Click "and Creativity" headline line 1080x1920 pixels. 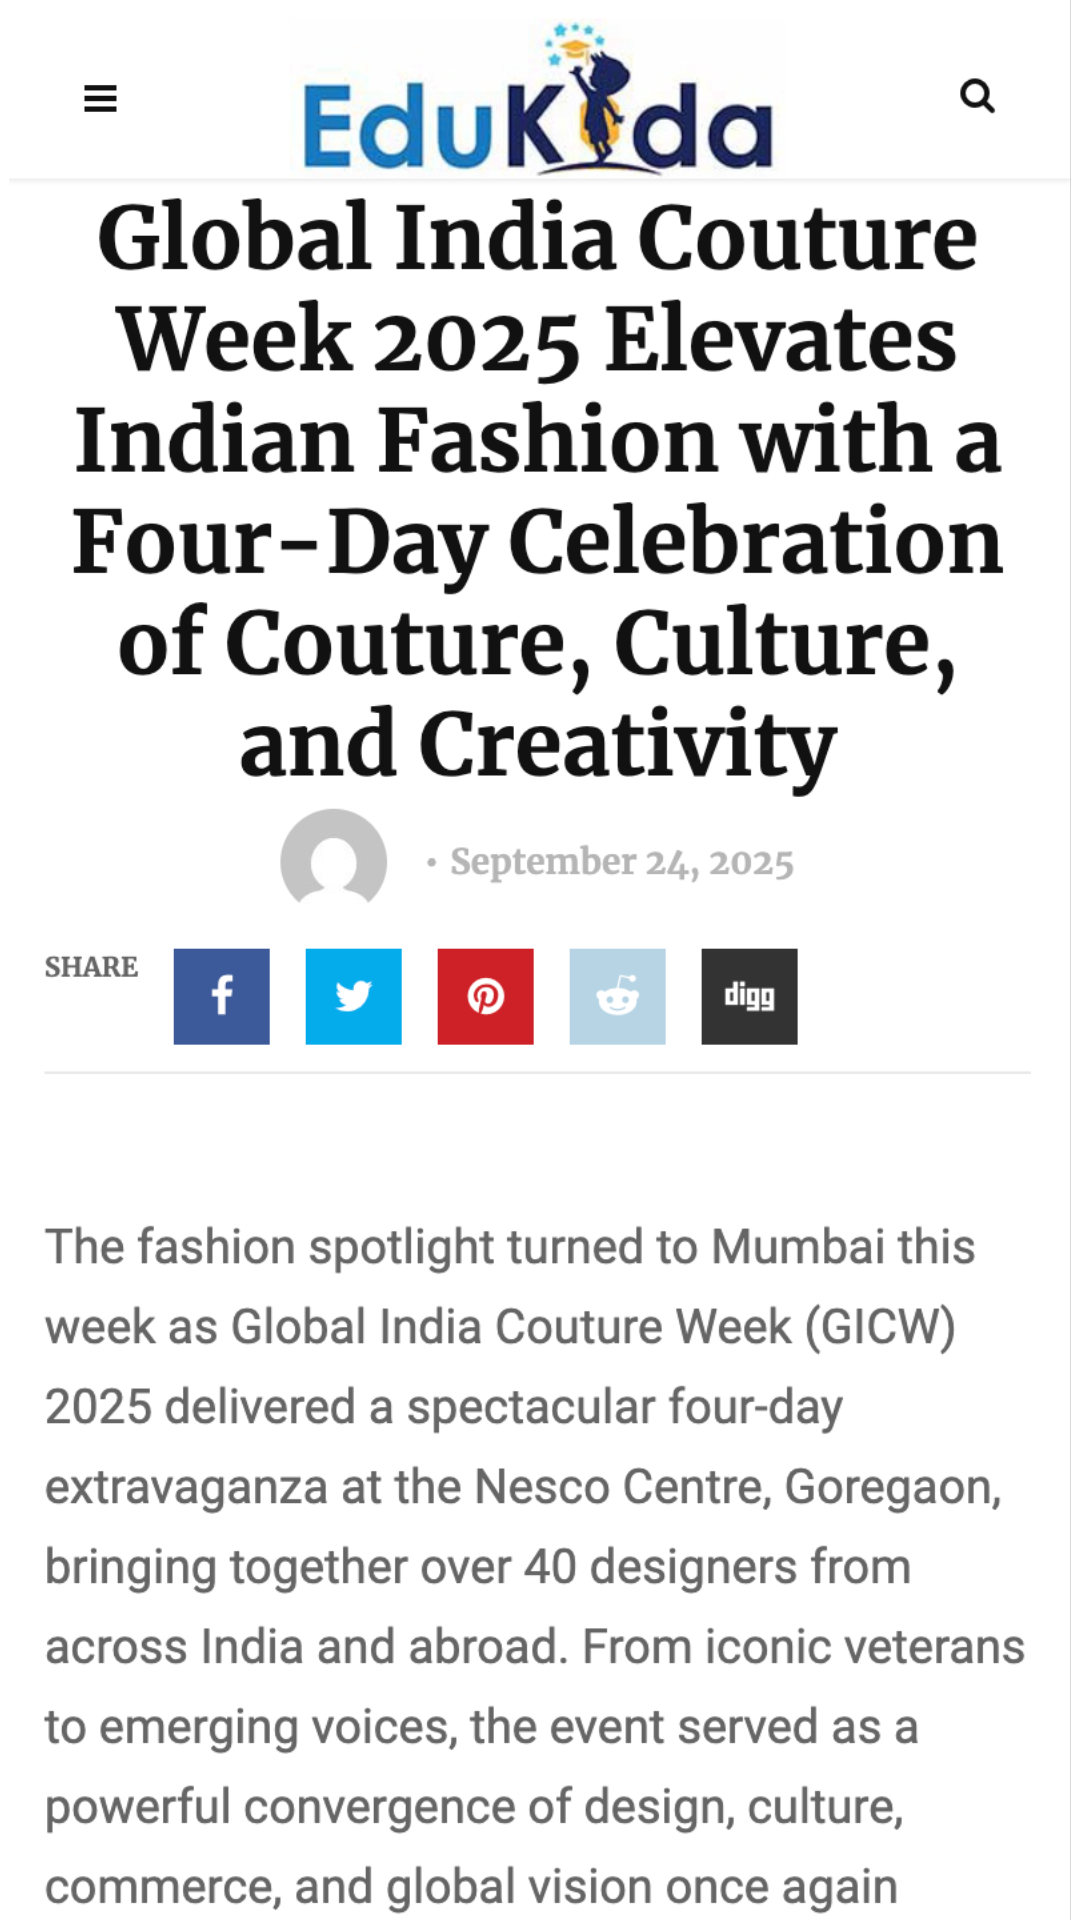(538, 744)
